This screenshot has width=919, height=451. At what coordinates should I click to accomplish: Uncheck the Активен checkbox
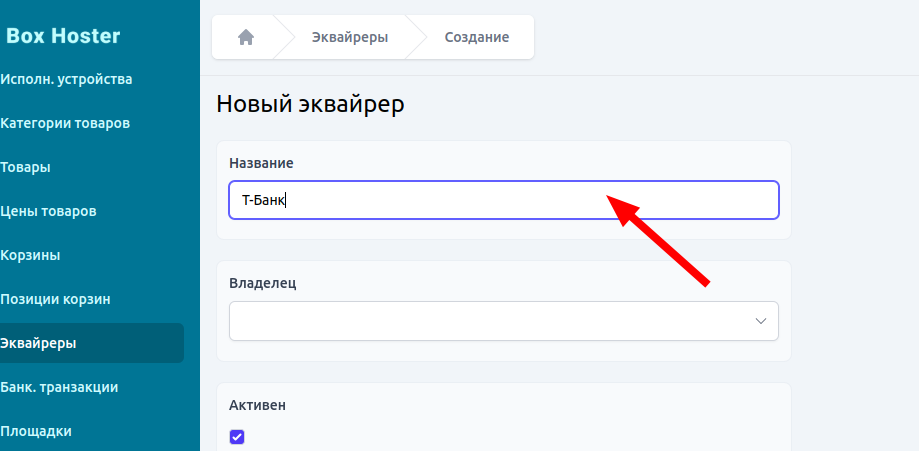237,436
